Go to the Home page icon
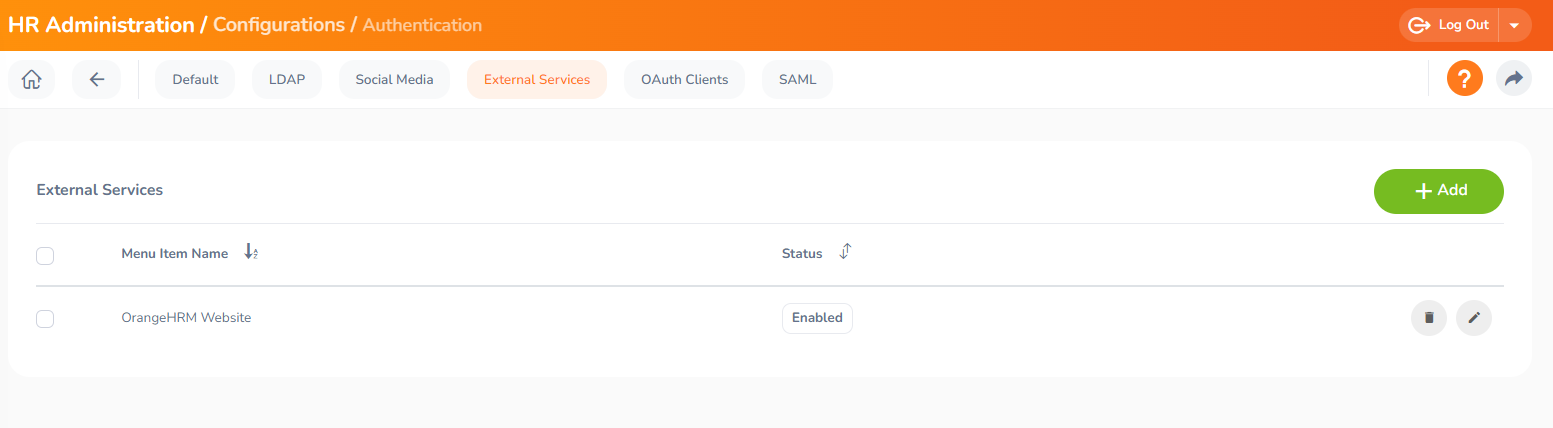This screenshot has width=1553, height=428. pos(31,80)
